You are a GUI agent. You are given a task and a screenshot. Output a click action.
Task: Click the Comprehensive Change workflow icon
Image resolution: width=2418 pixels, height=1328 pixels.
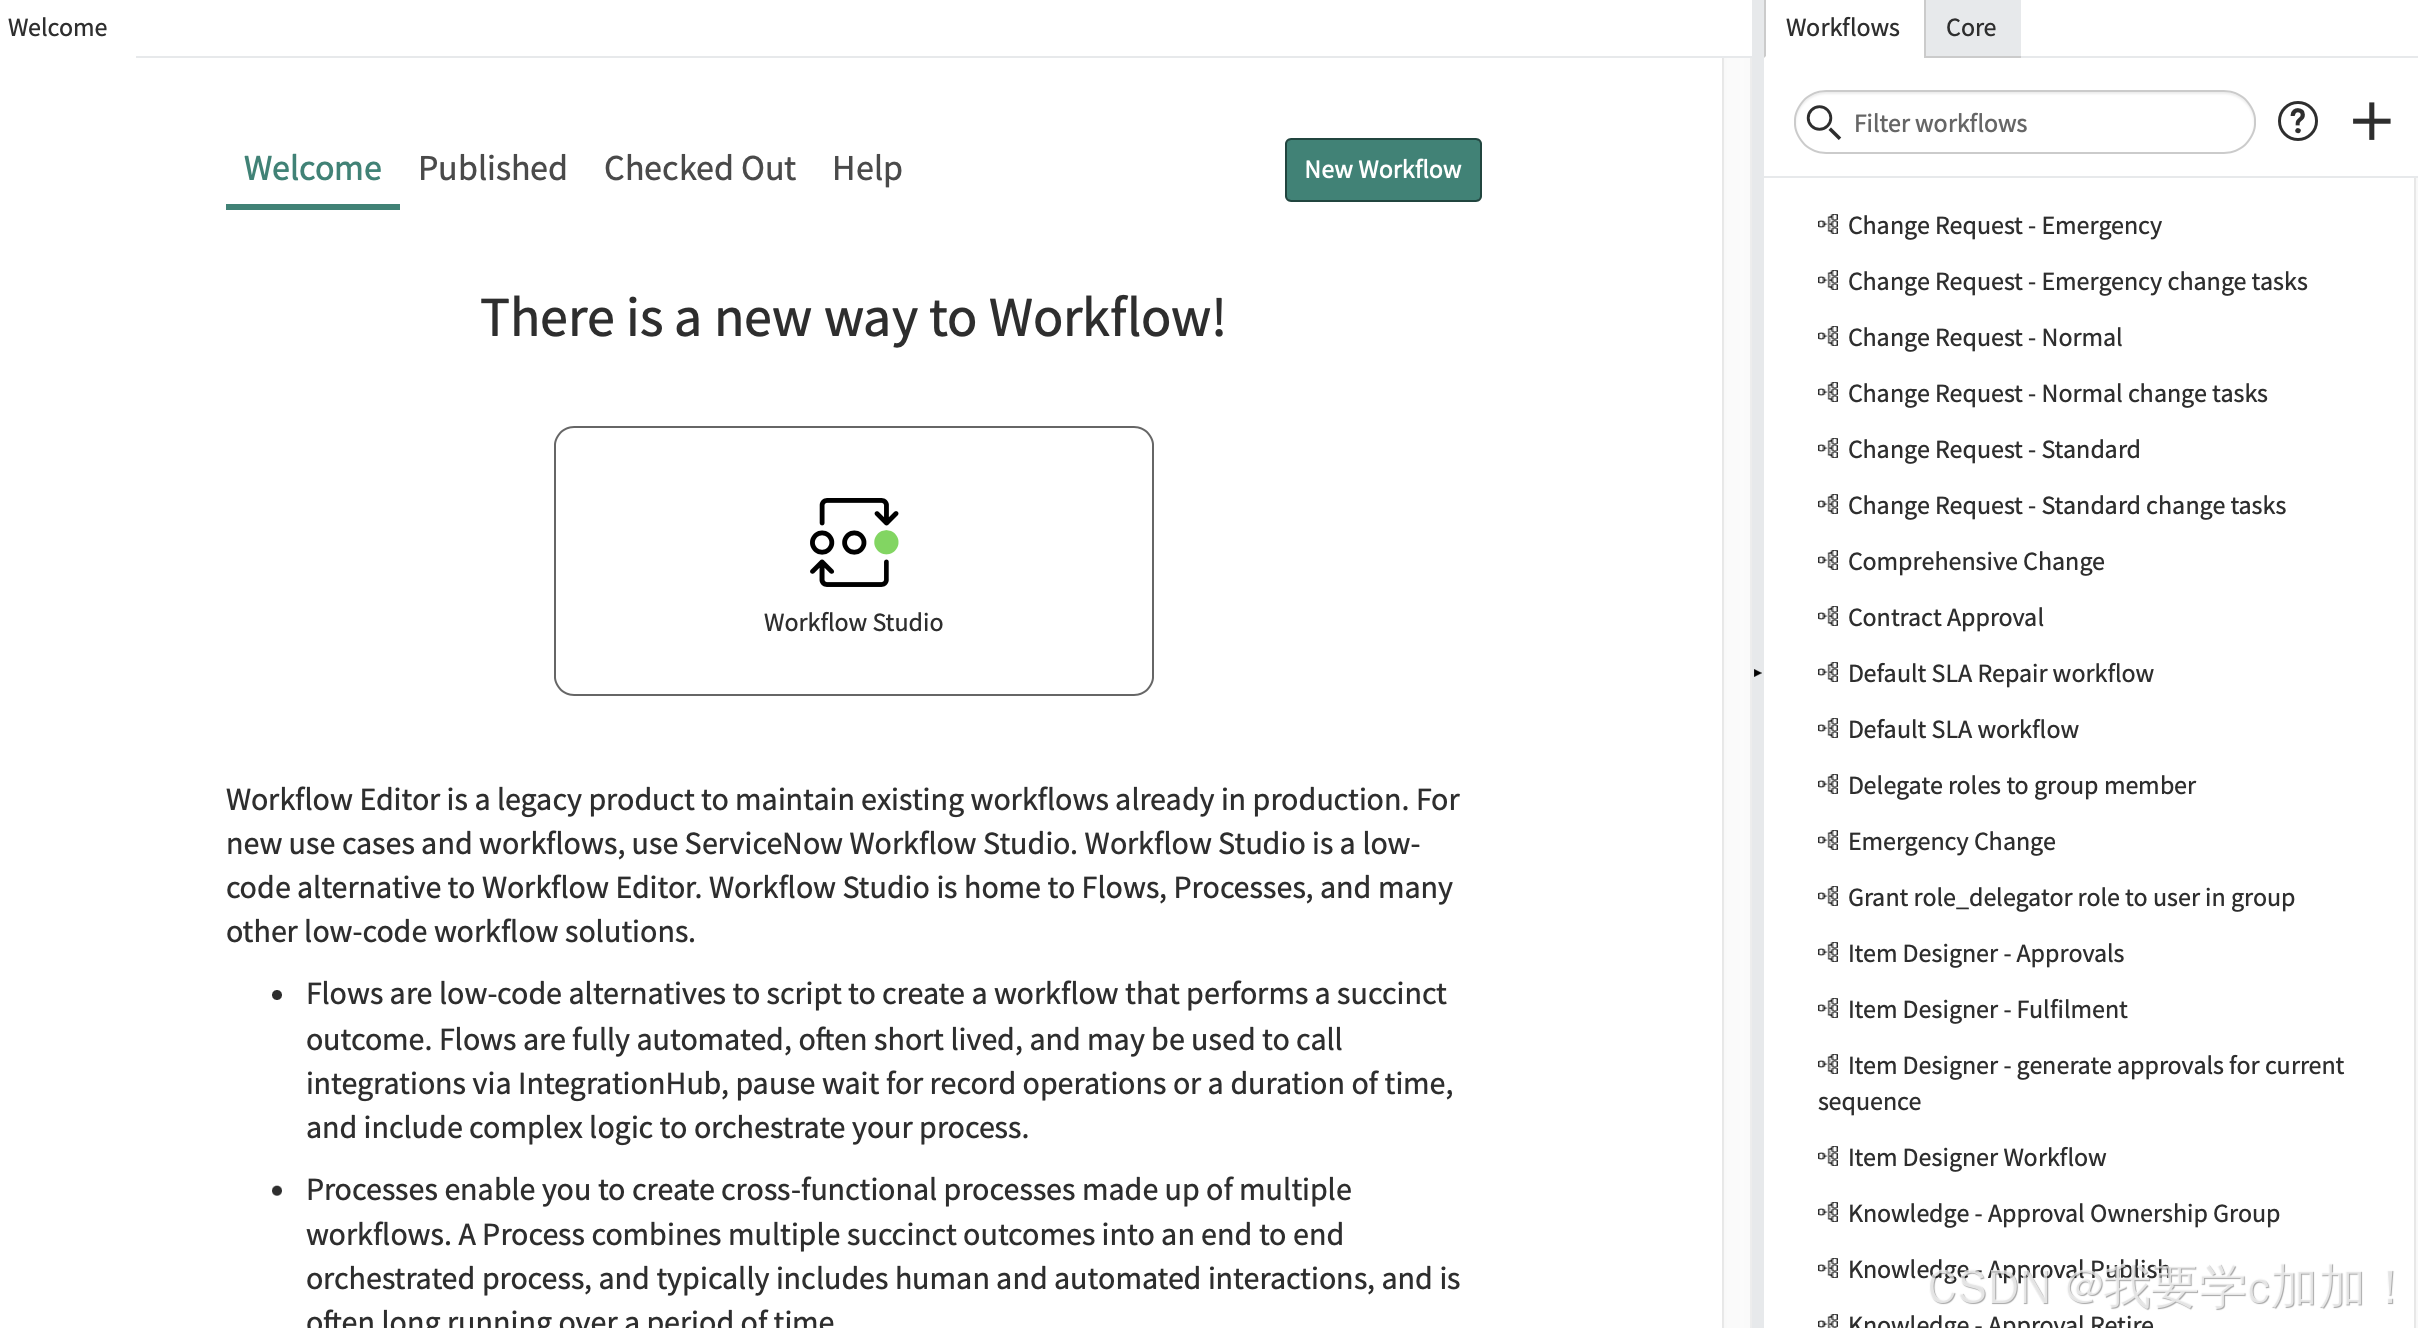point(1828,561)
